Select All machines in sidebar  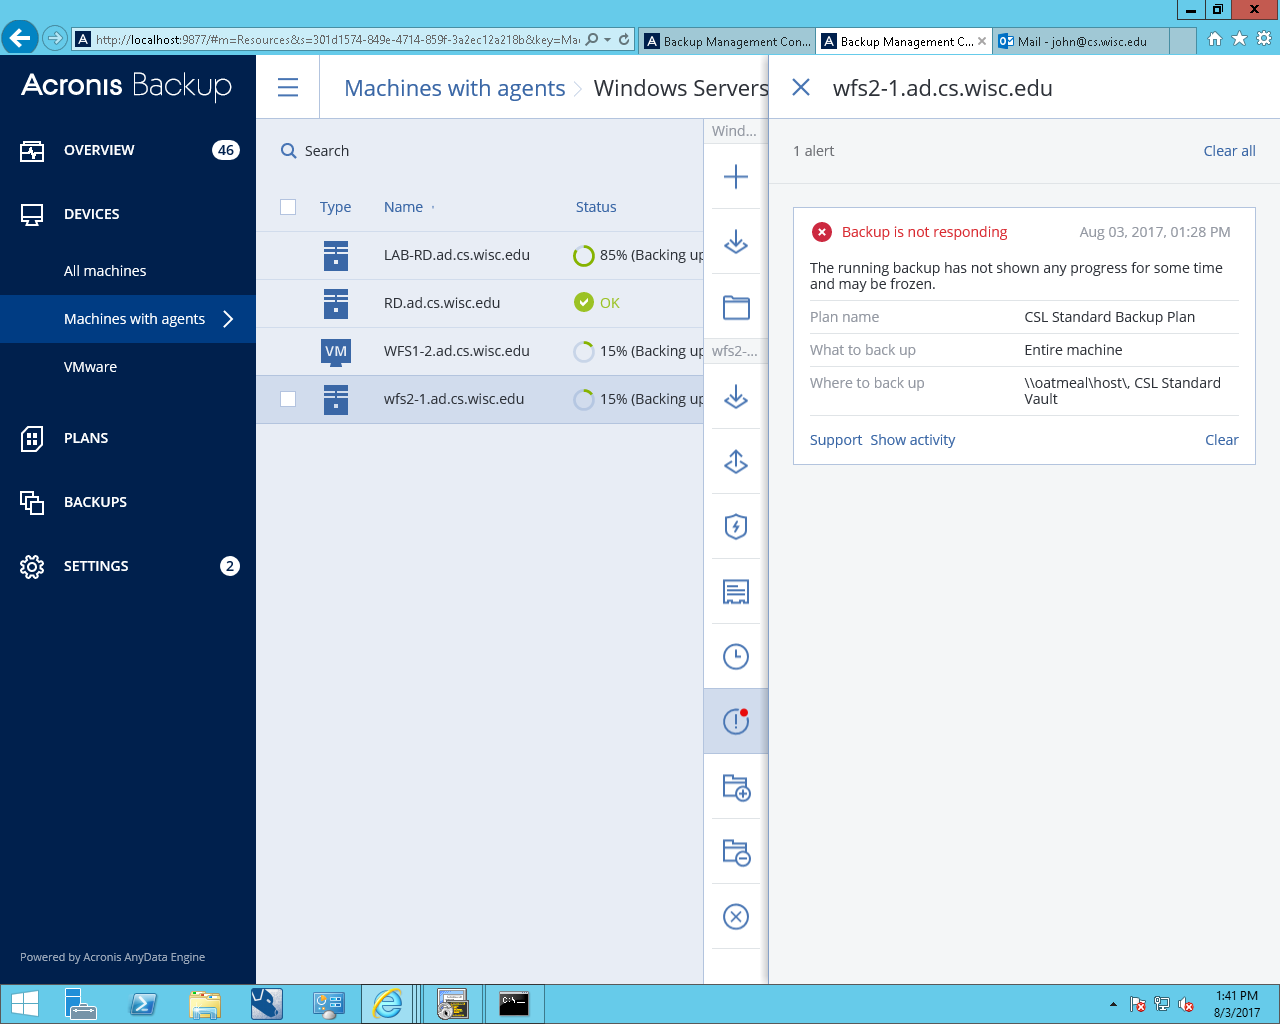point(105,271)
